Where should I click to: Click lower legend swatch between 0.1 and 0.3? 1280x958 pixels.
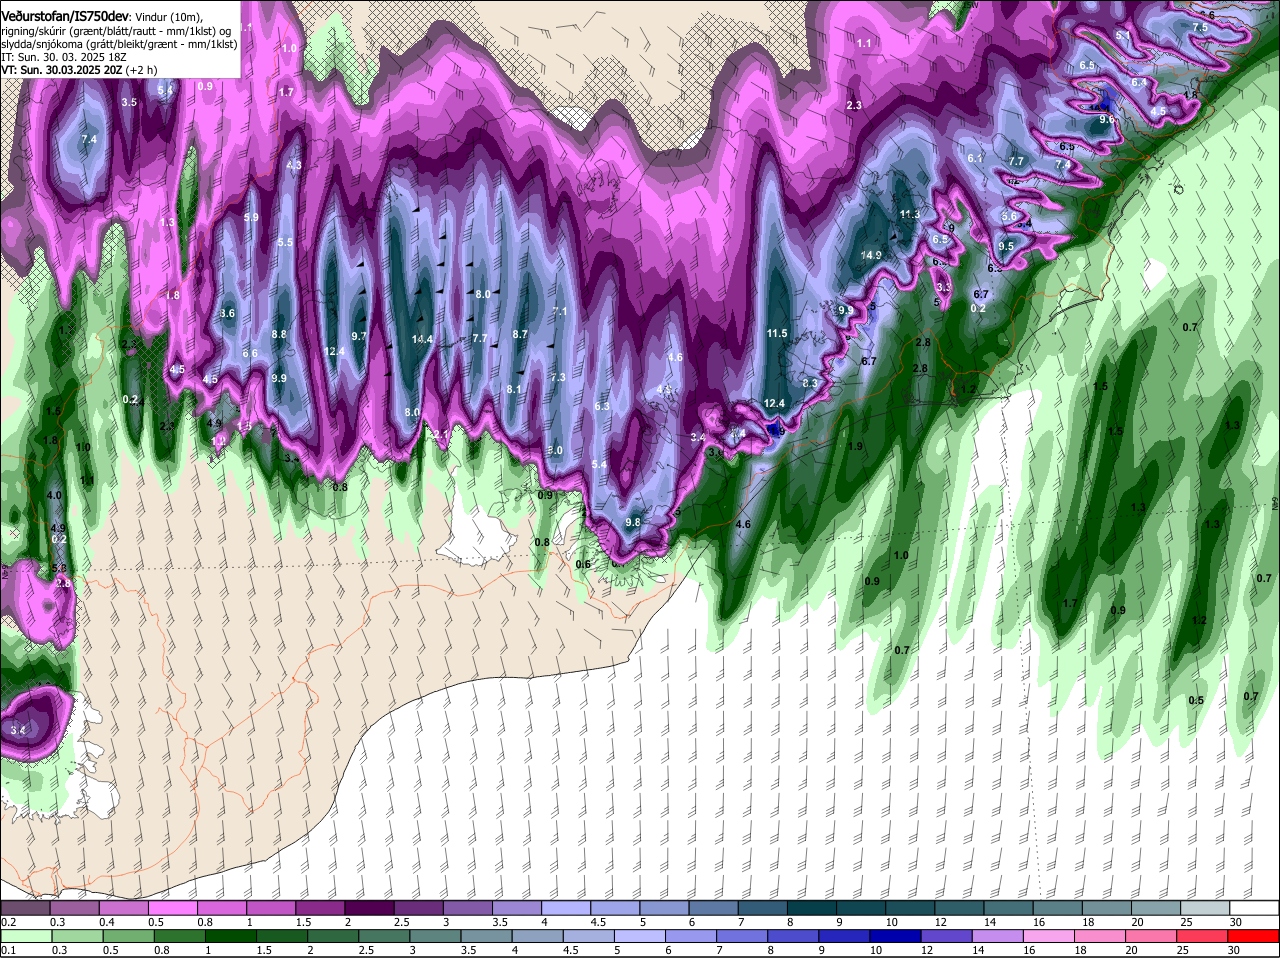(x=25, y=935)
